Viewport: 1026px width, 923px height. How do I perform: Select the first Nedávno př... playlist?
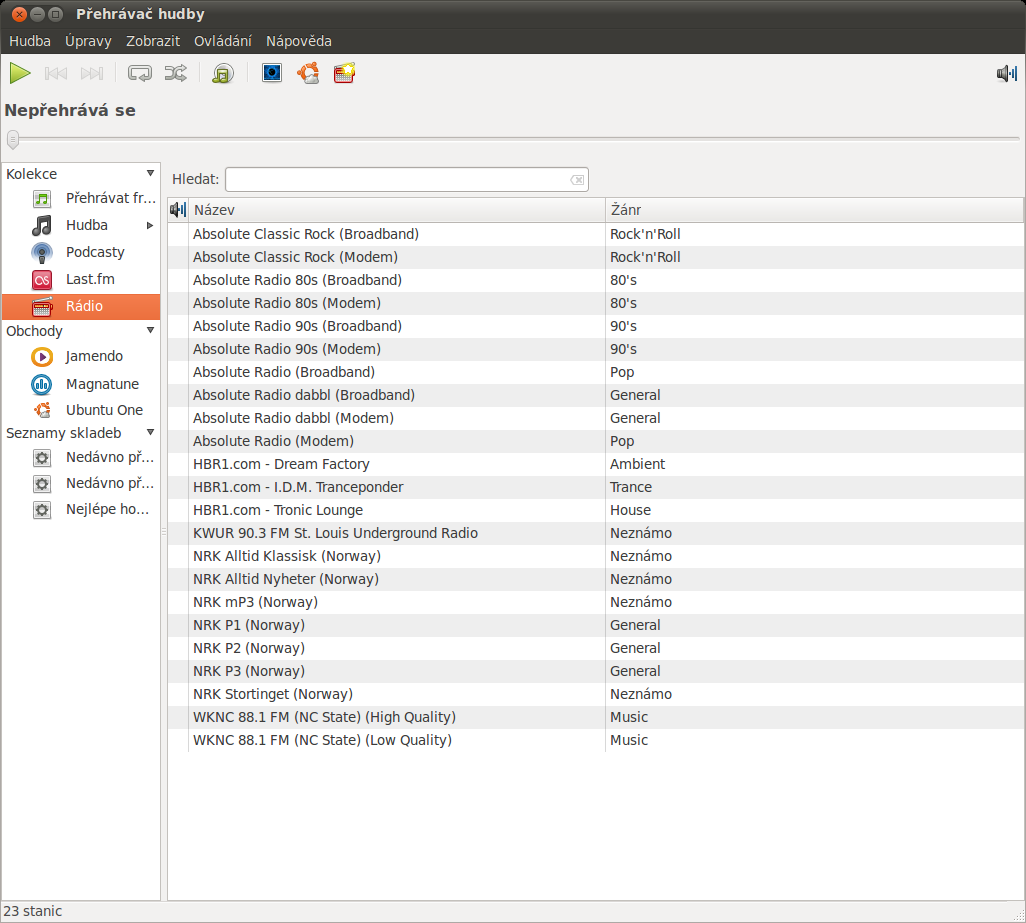click(81, 457)
